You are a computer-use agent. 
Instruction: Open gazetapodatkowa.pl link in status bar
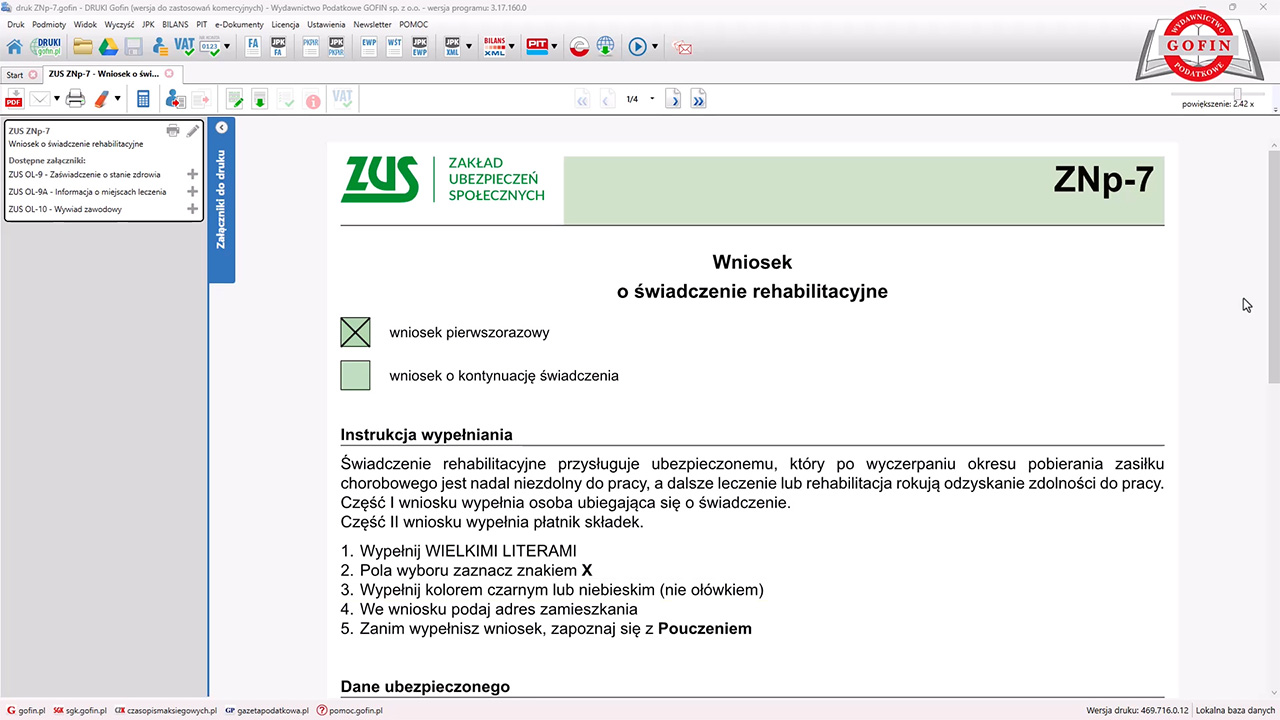[267, 711]
